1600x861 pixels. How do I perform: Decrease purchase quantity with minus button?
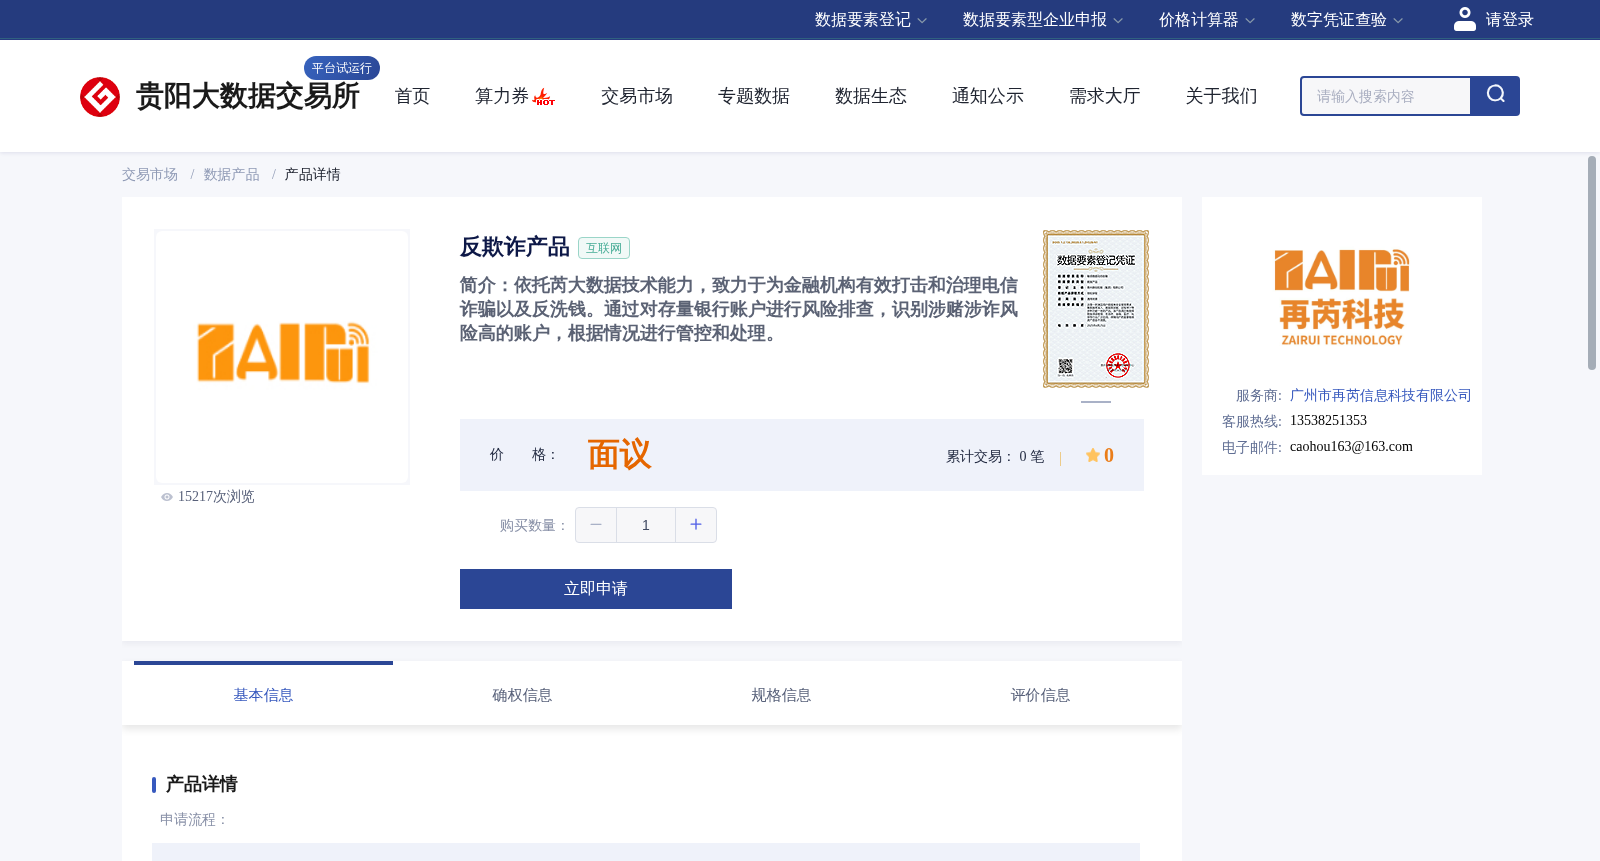[596, 525]
